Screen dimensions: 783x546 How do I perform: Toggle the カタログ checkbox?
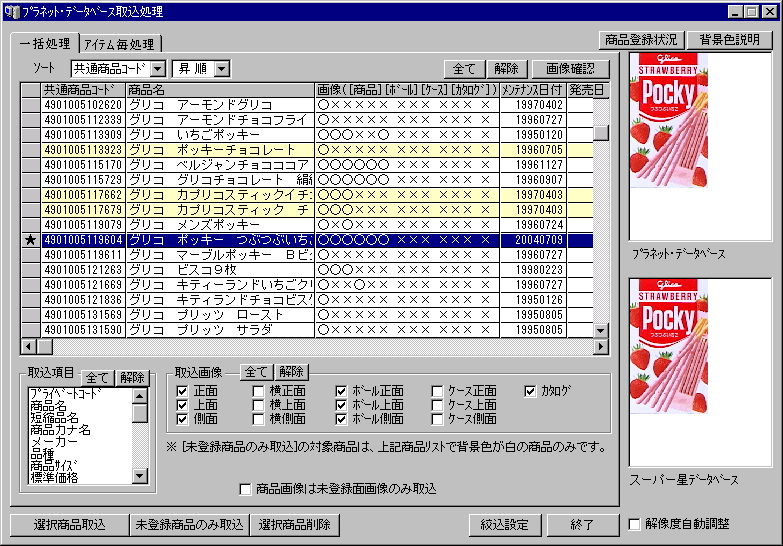pyautogui.click(x=530, y=391)
